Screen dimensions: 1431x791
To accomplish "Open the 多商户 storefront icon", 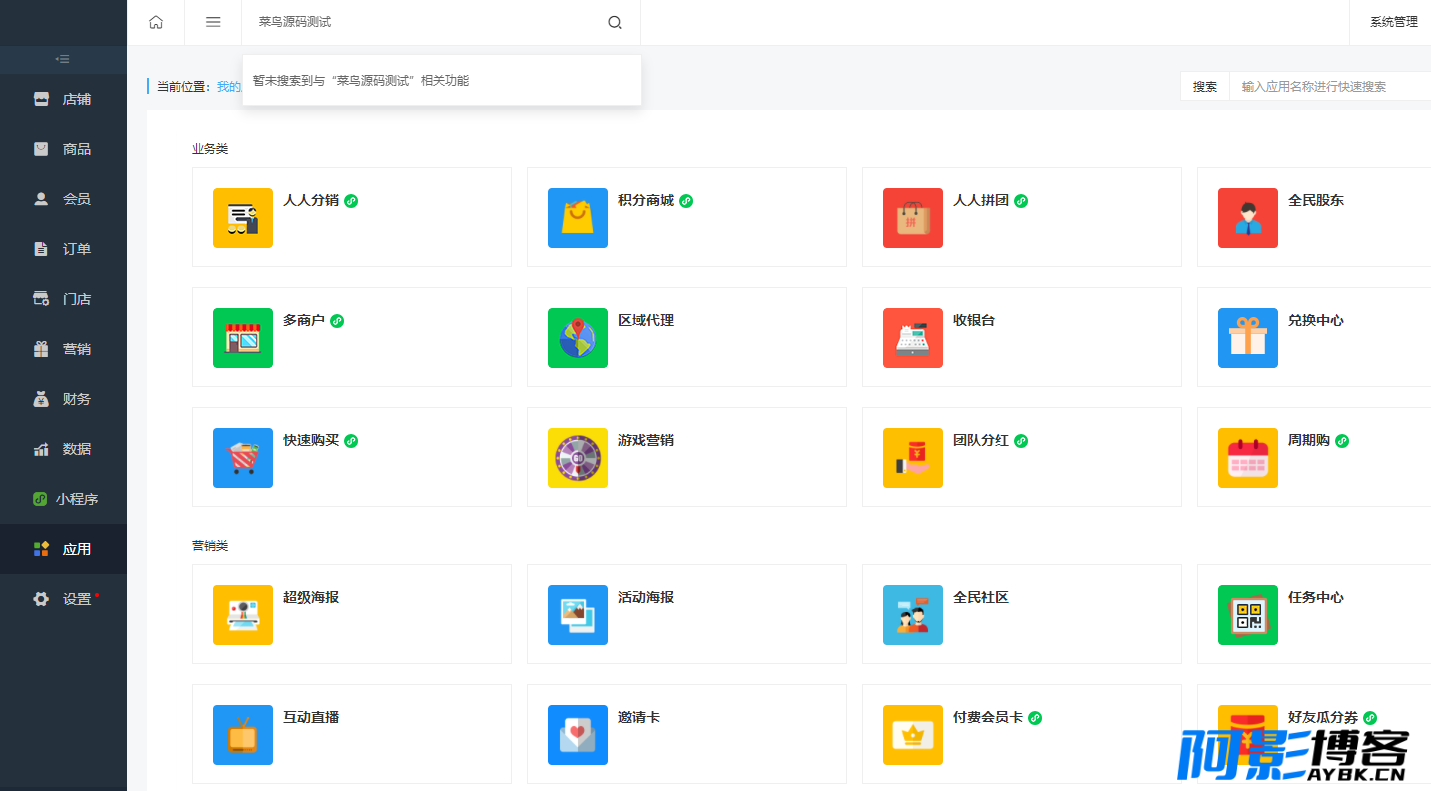I will click(x=243, y=338).
